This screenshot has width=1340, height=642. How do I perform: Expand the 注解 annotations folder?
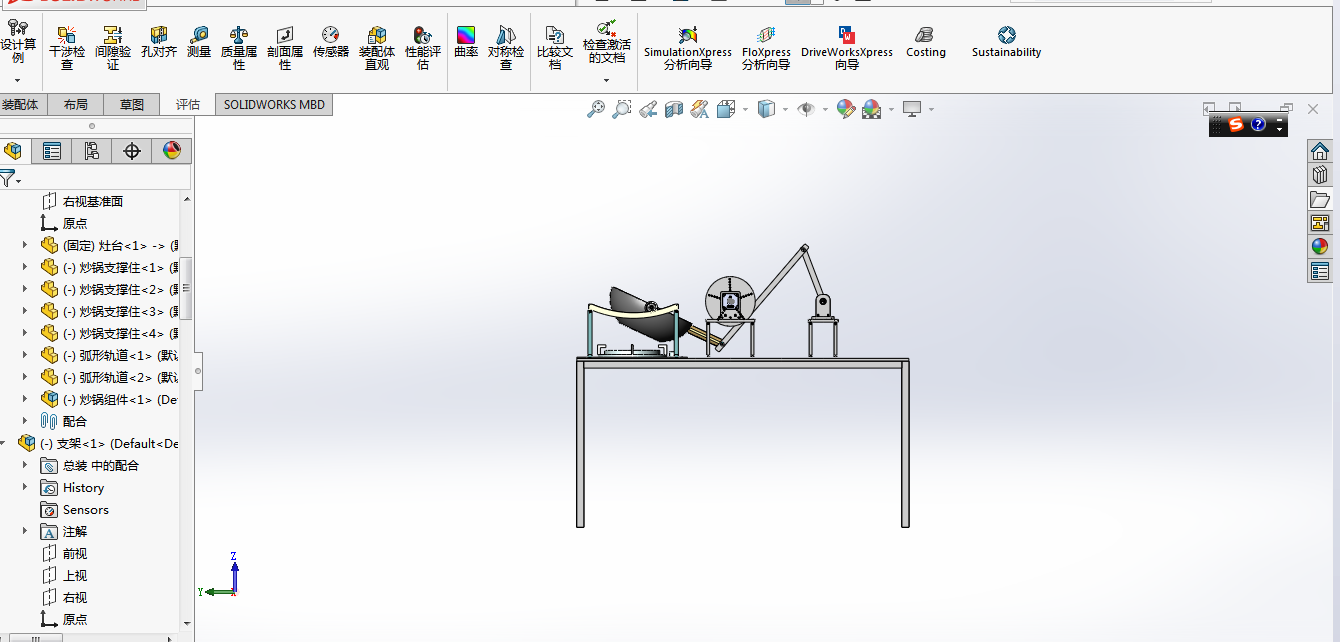point(25,531)
